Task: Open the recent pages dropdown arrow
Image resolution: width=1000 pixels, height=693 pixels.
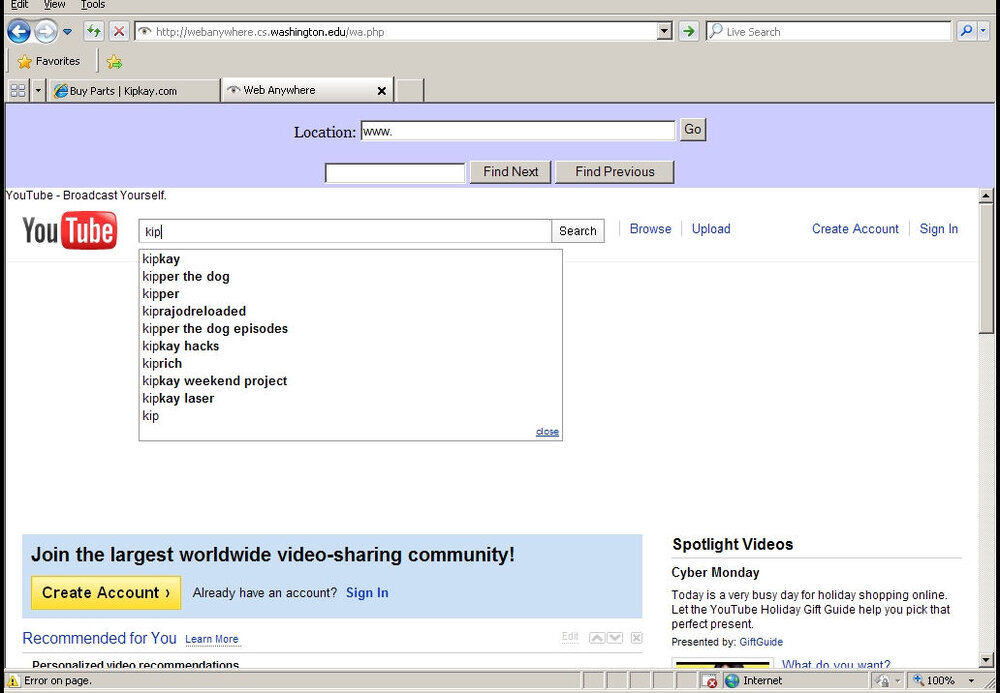Action: pos(68,31)
